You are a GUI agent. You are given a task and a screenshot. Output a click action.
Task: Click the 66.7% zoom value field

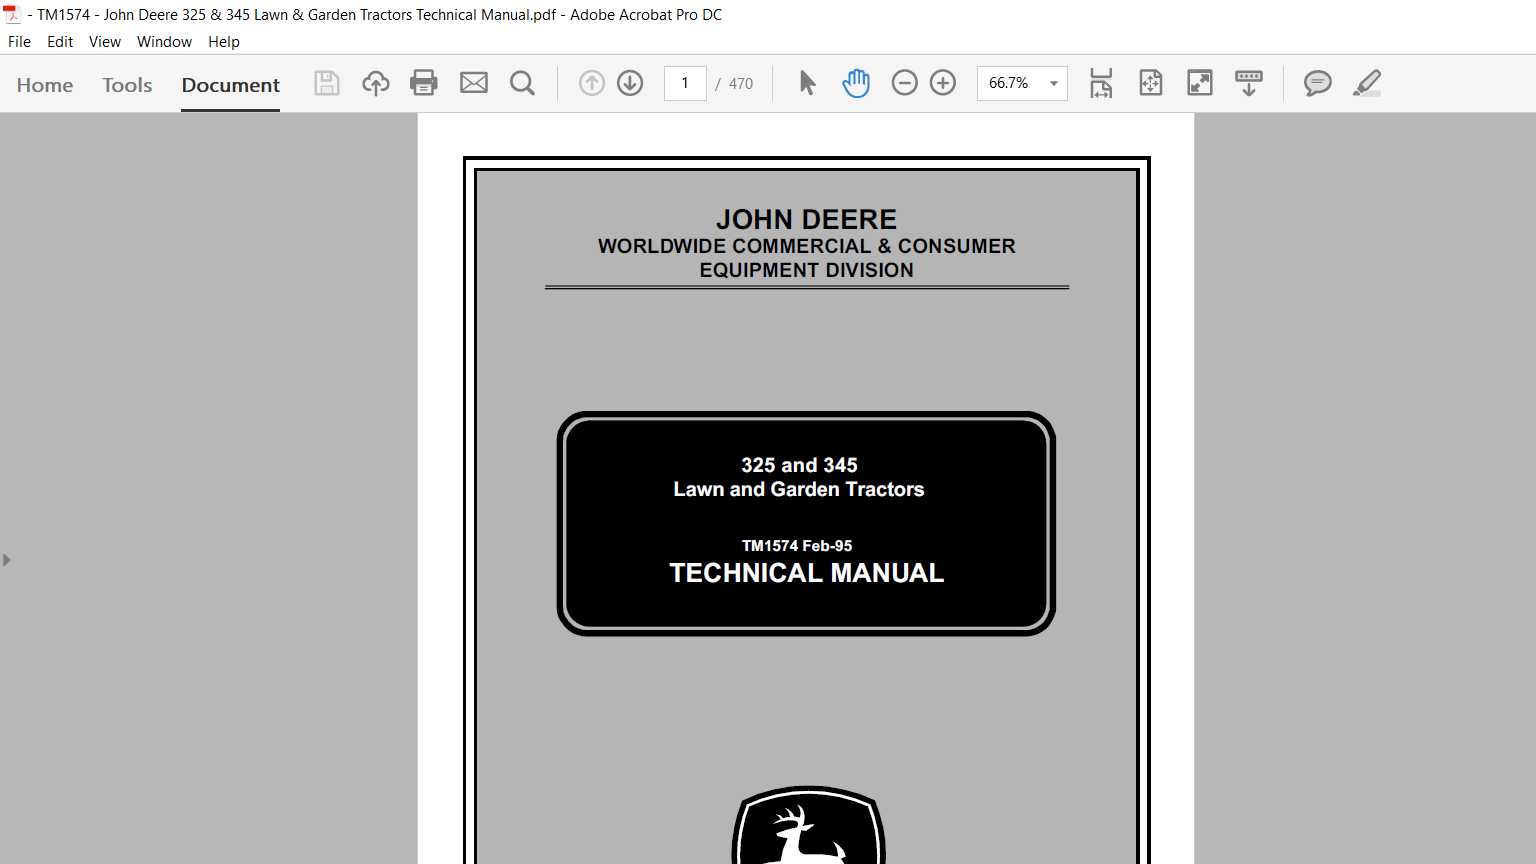click(x=1009, y=83)
